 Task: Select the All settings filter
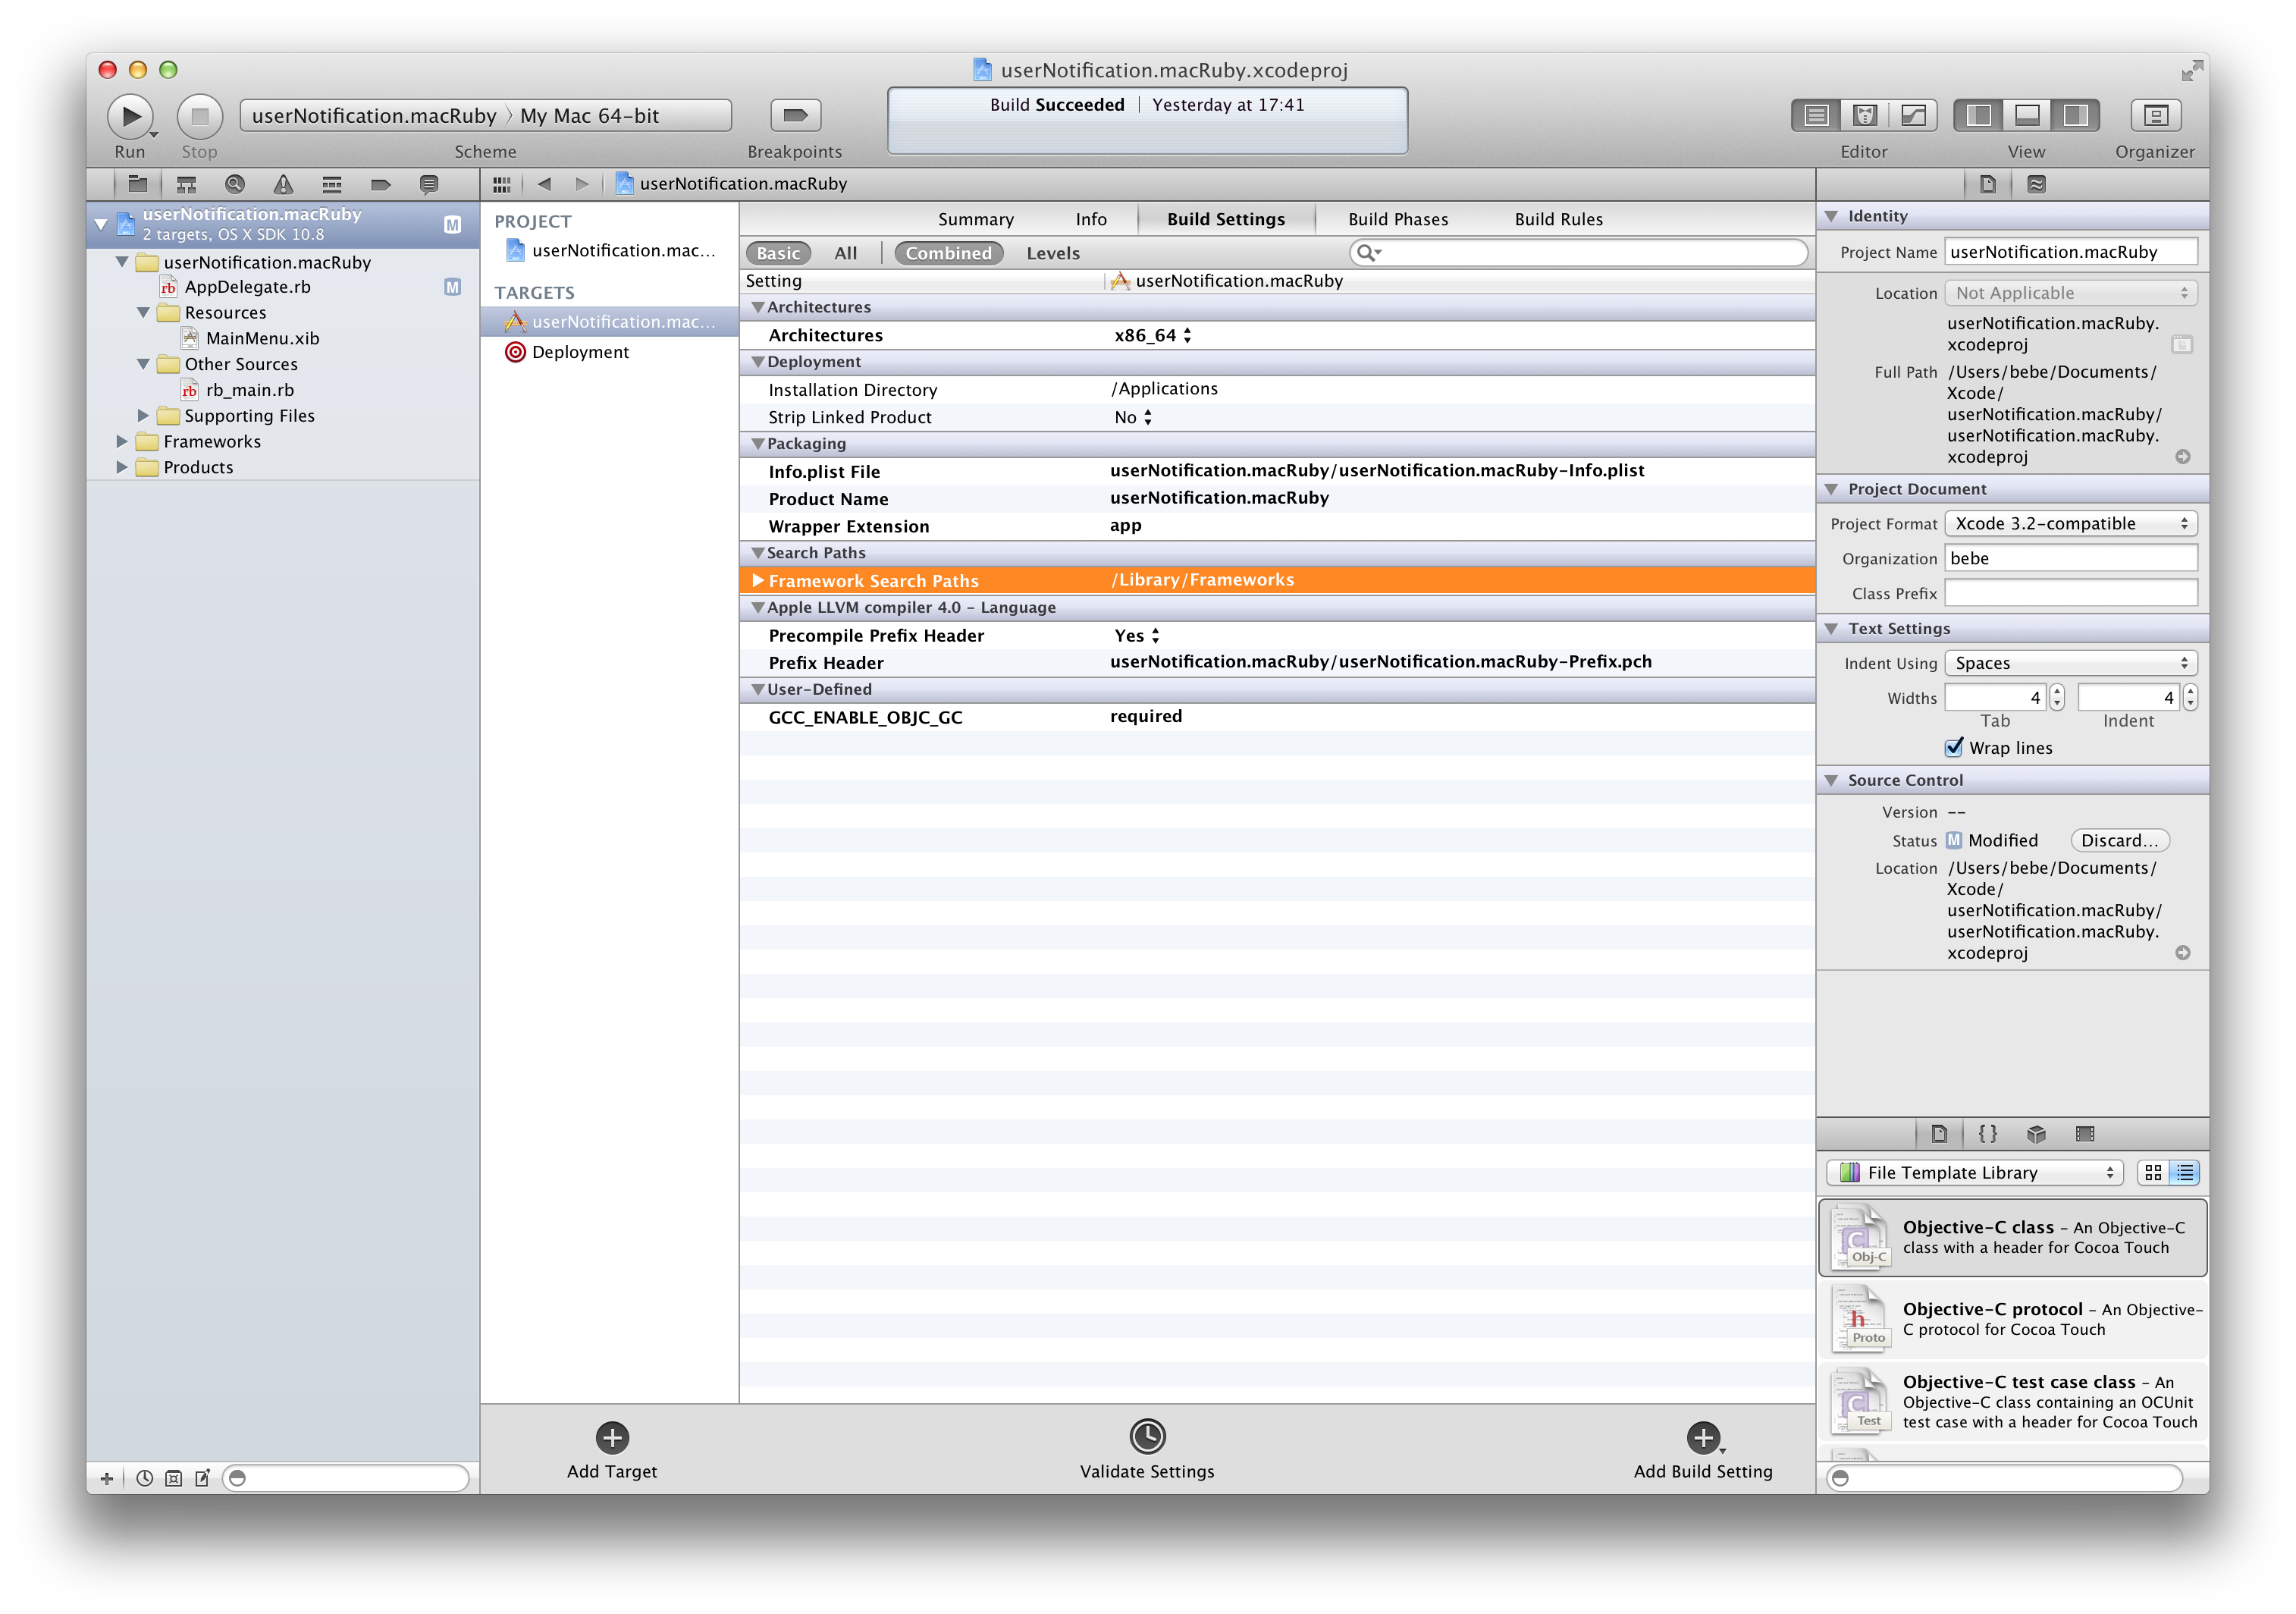846,253
